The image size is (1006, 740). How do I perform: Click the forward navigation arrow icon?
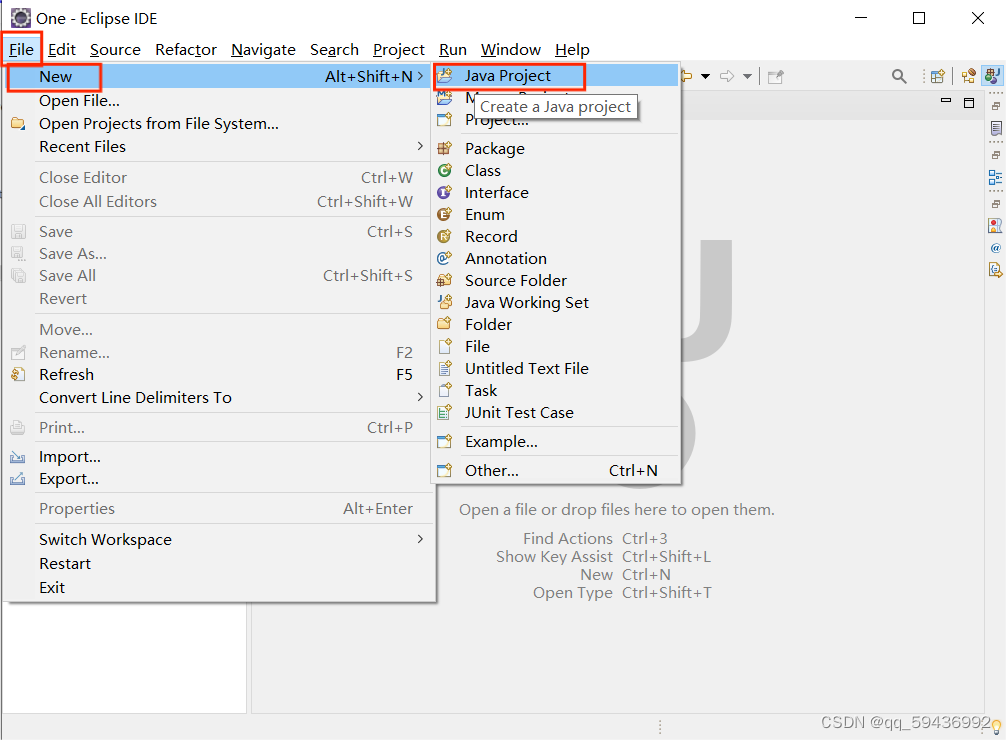(x=727, y=76)
